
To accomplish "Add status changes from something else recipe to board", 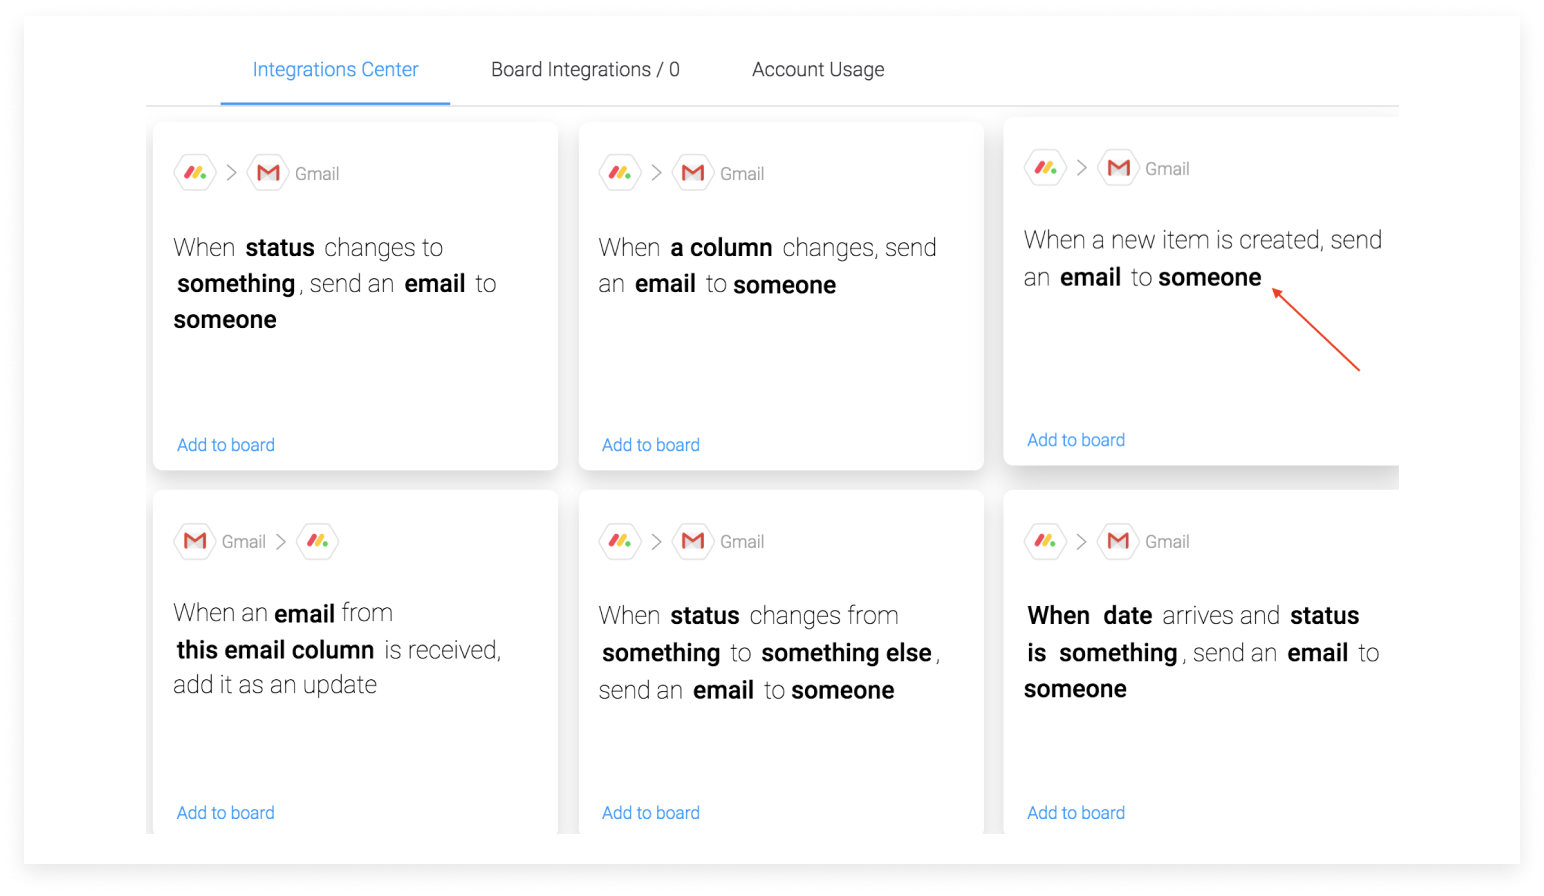I will pos(651,813).
